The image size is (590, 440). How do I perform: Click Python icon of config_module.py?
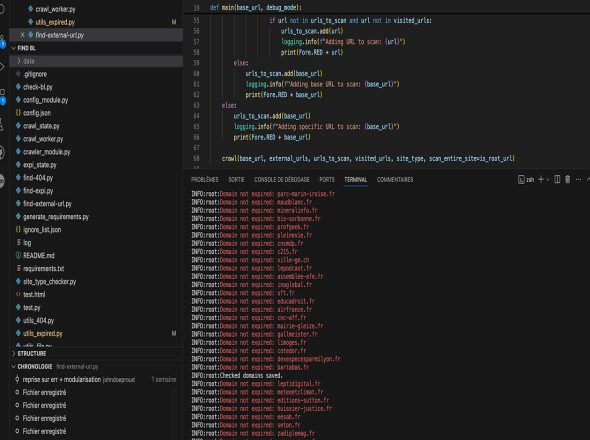[18, 100]
